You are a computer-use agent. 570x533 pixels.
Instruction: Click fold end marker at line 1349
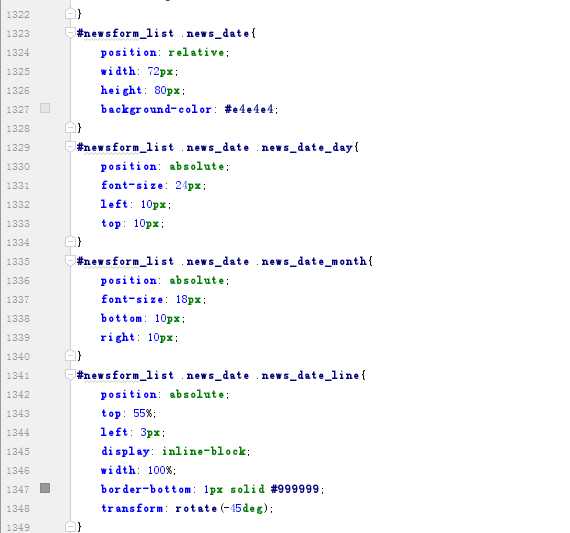[x=70, y=526]
